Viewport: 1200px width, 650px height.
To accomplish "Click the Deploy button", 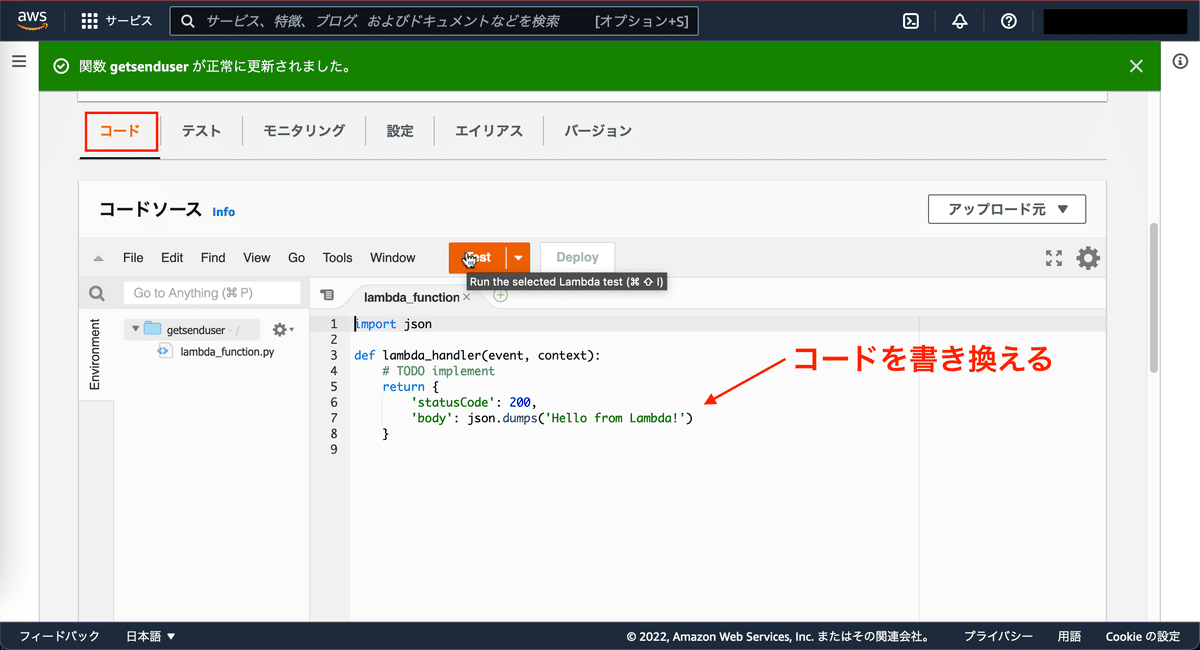I will pyautogui.click(x=578, y=258).
